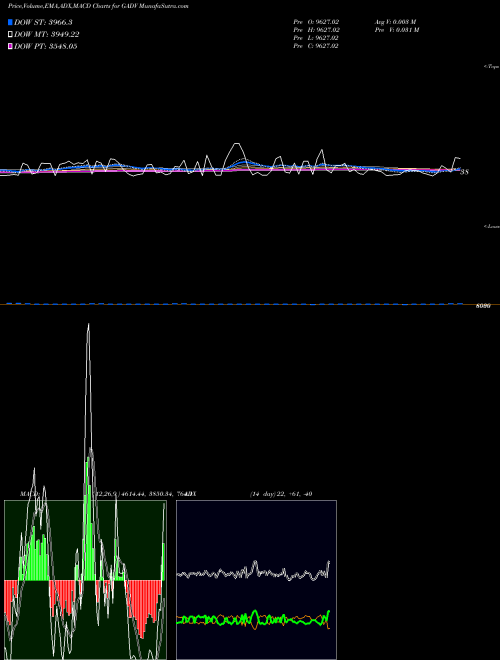500x660 pixels.
Task: Click the Tops marker on right edge
Action: click(491, 67)
